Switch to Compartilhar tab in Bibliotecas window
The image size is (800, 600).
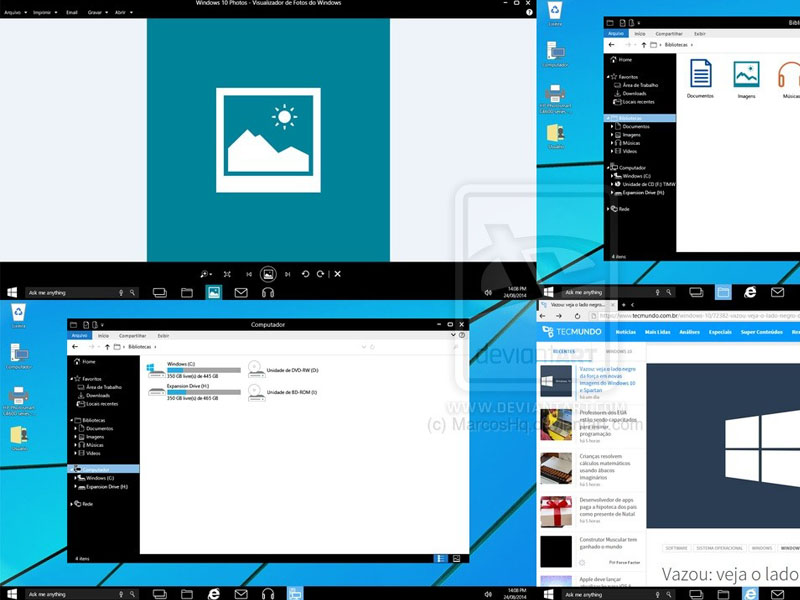click(x=669, y=34)
